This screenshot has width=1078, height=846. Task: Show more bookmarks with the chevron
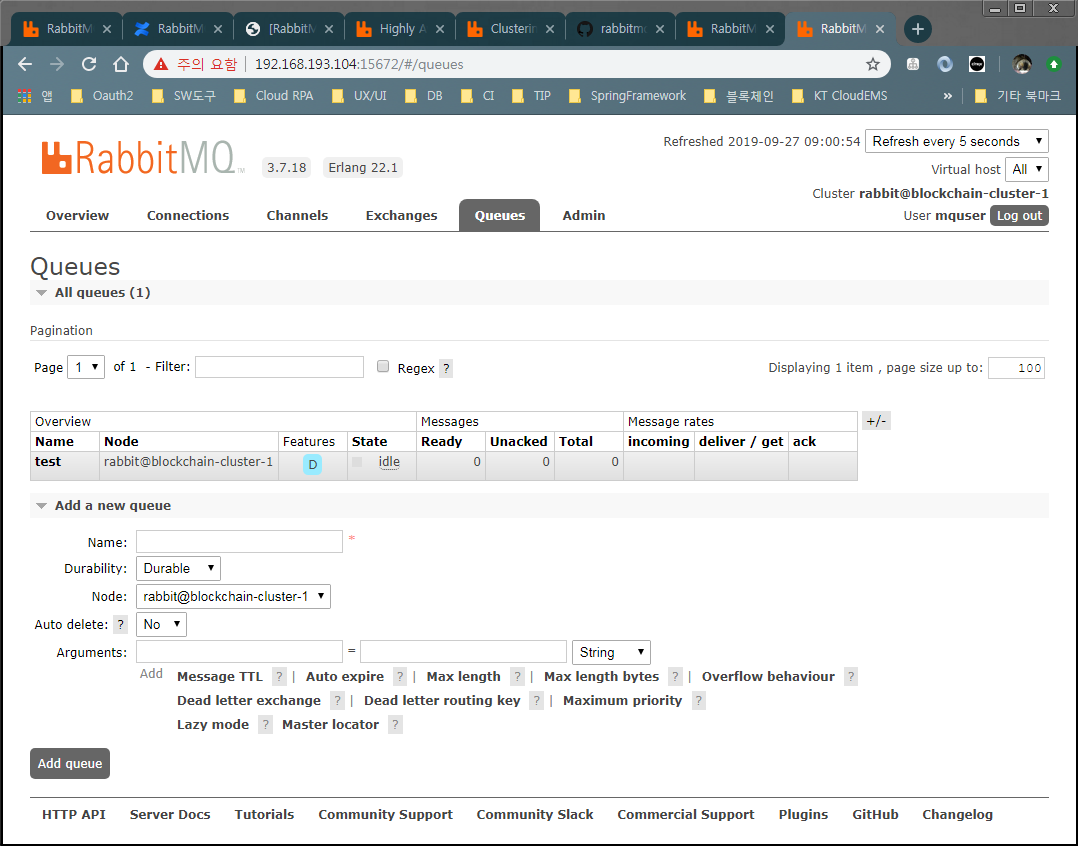pos(947,96)
